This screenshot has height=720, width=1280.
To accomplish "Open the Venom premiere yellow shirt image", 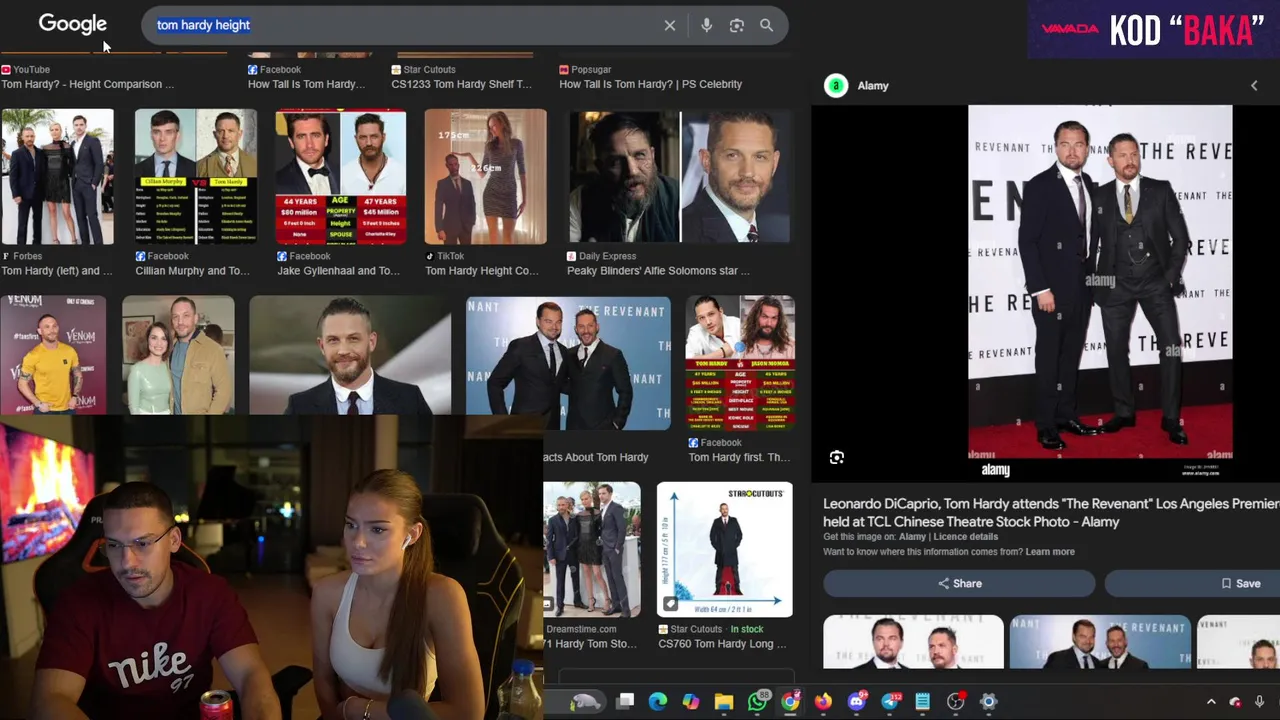I will (x=53, y=355).
